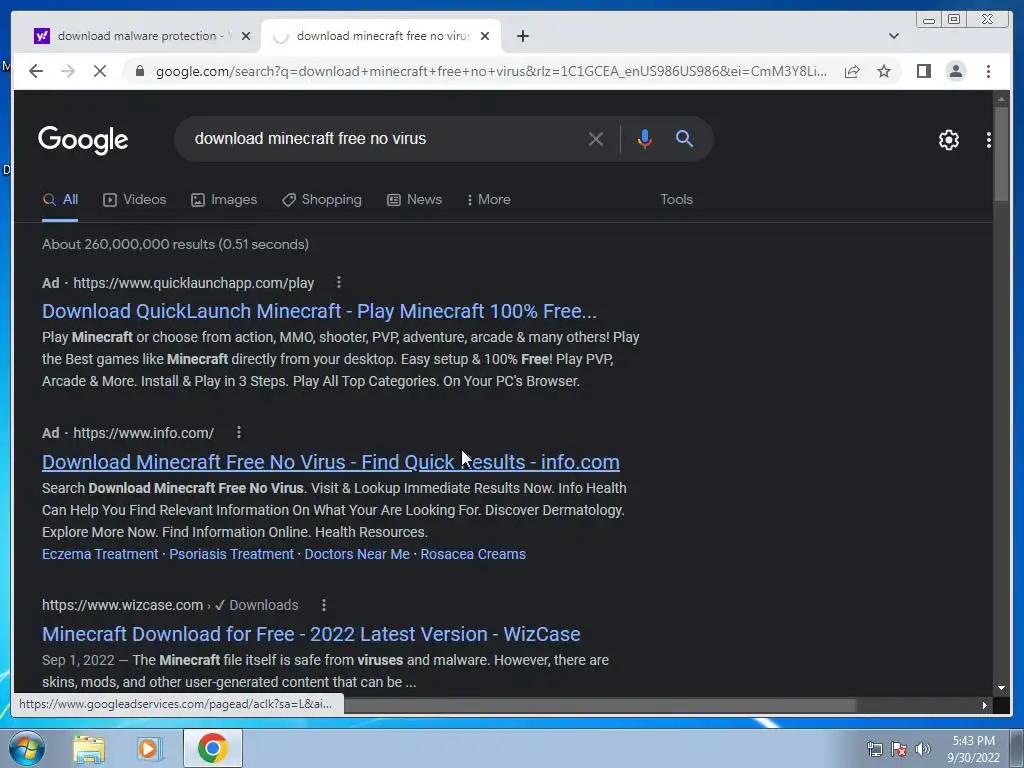The image size is (1024, 768).
Task: Open Eczema Treatment sitelink
Action: tap(100, 554)
